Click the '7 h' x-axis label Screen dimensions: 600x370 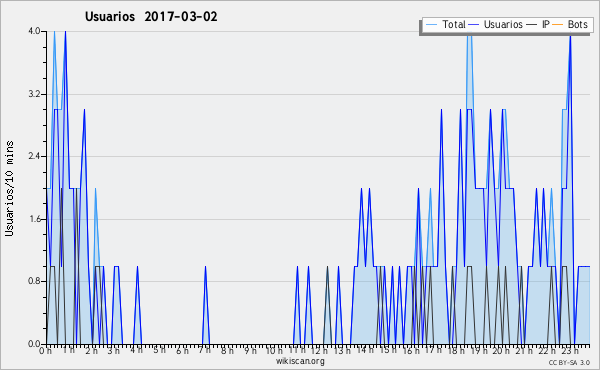204,350
